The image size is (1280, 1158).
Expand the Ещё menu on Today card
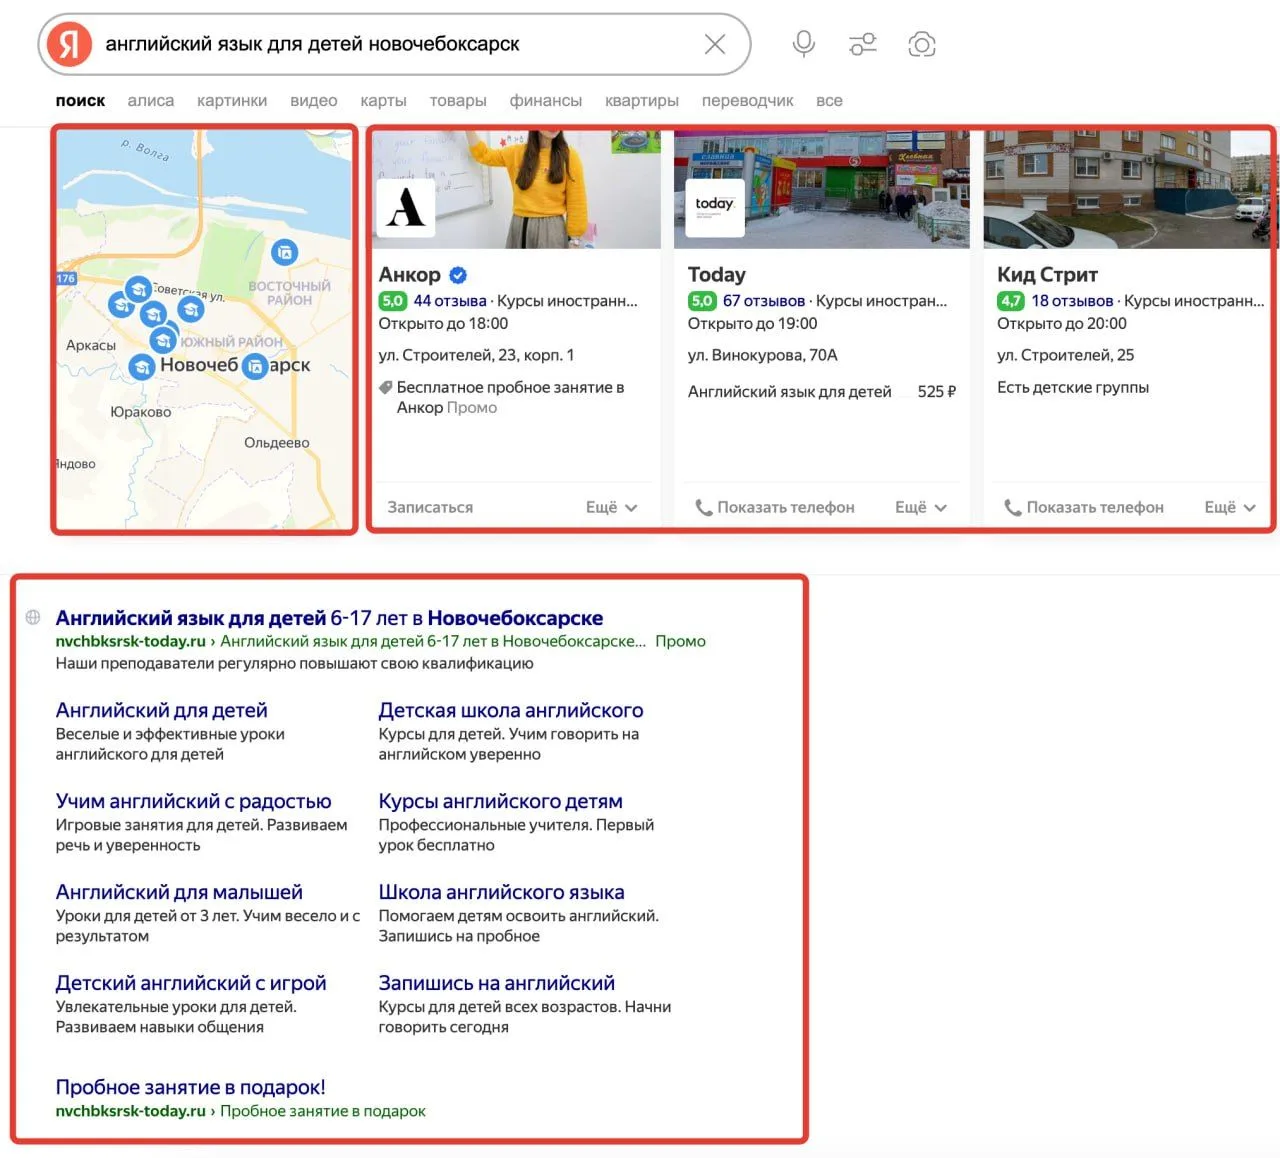pyautogui.click(x=920, y=507)
